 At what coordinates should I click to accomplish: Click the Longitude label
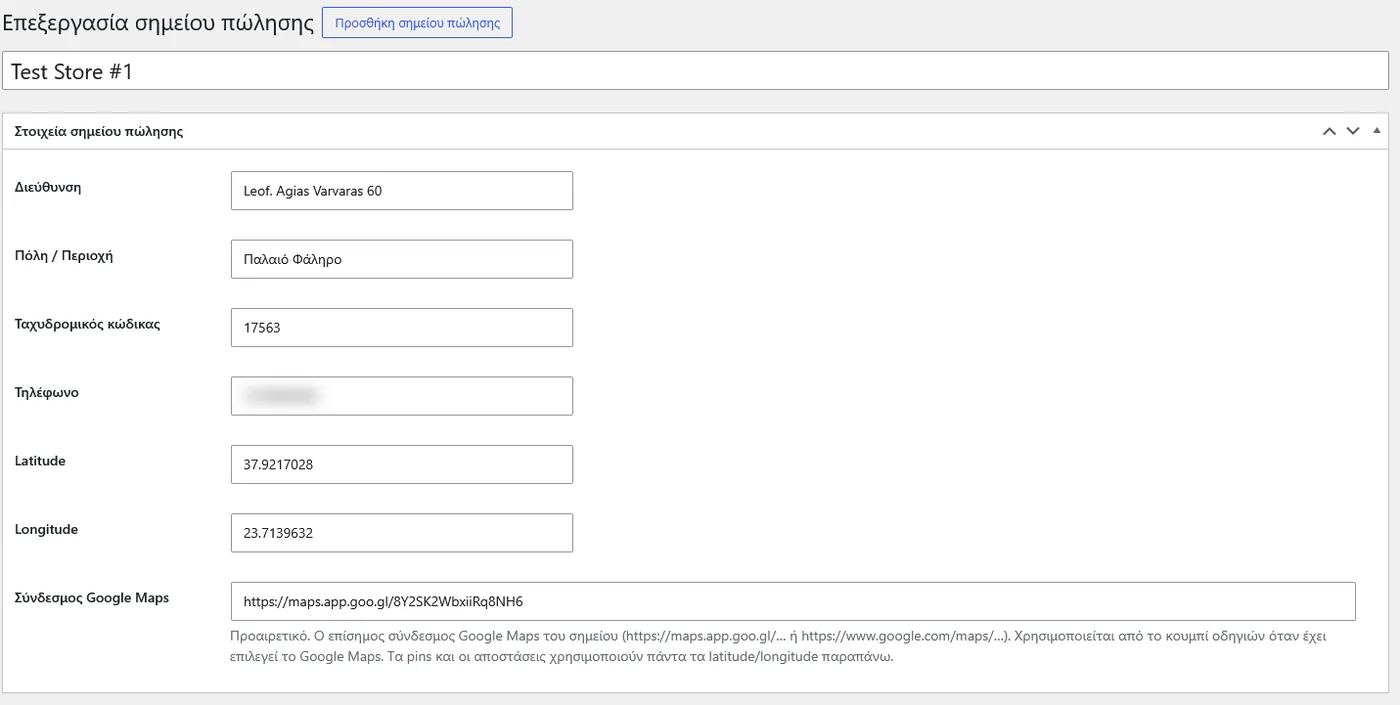coord(46,529)
